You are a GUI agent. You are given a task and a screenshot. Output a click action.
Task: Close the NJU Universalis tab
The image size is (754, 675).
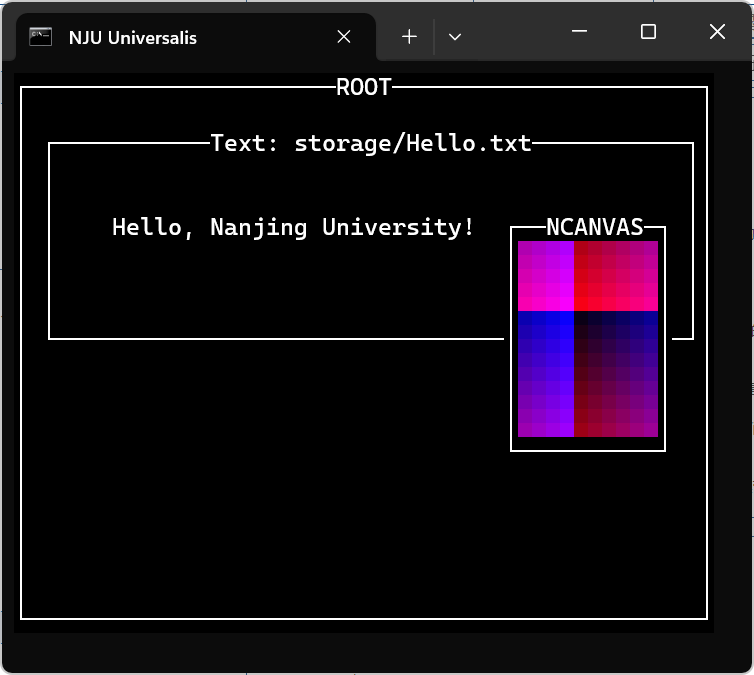coord(344,37)
